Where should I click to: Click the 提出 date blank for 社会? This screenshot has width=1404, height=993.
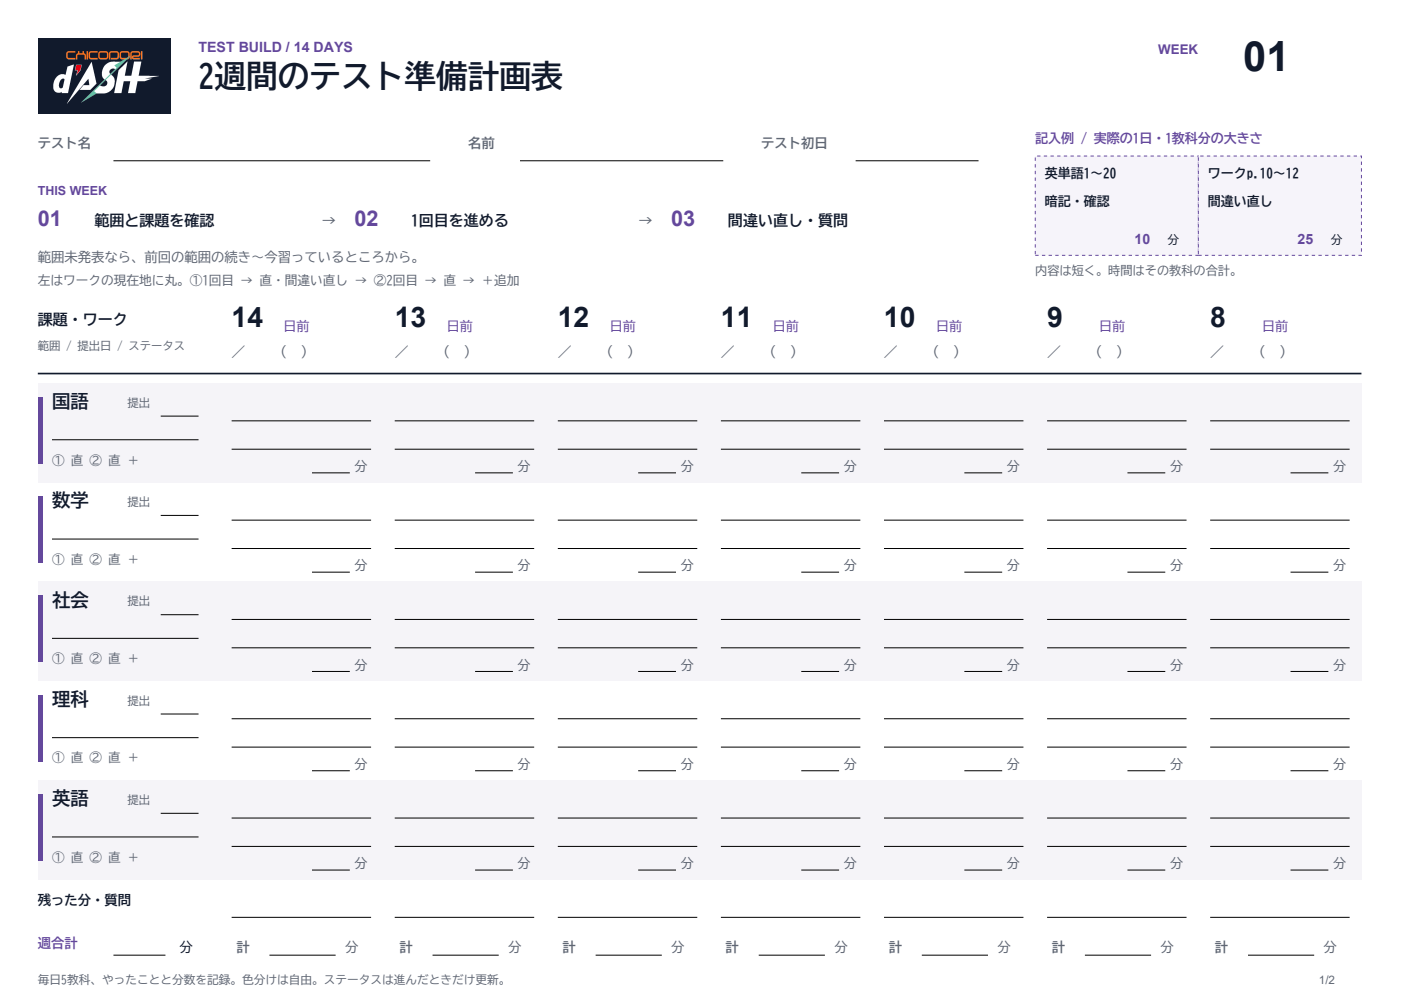tap(180, 613)
